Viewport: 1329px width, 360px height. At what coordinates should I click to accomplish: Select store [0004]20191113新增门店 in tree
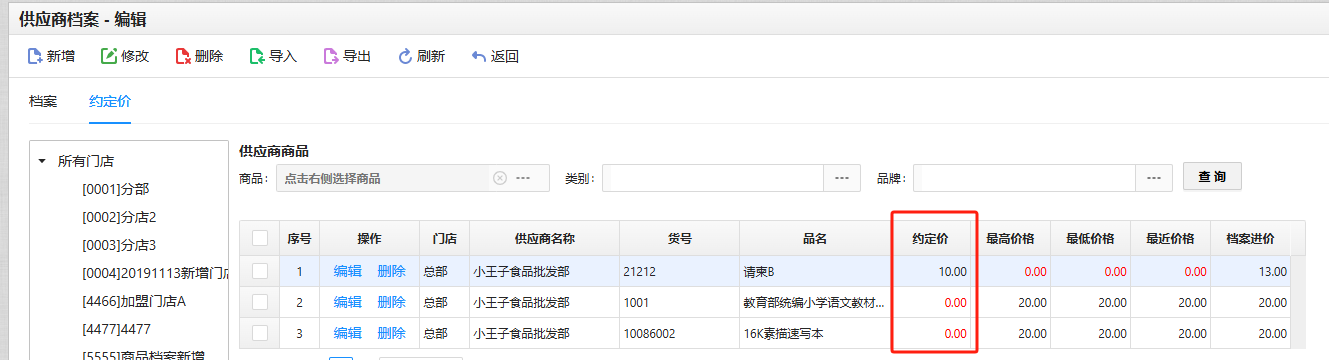pyautogui.click(x=155, y=273)
